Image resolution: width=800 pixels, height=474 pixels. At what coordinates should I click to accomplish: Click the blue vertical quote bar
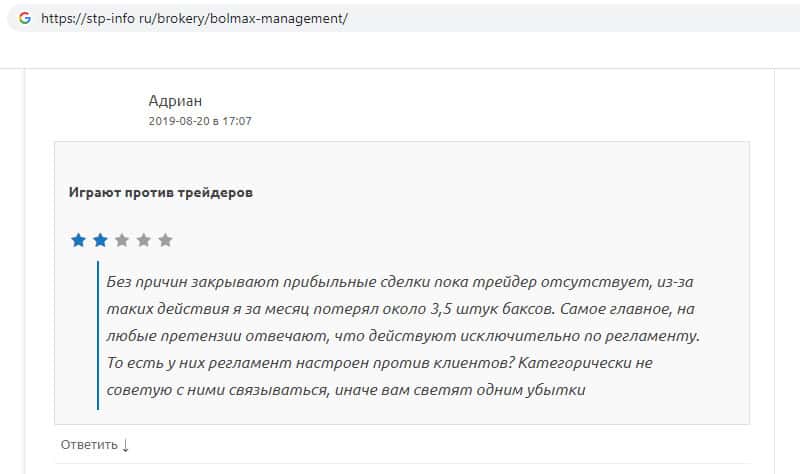coord(98,335)
